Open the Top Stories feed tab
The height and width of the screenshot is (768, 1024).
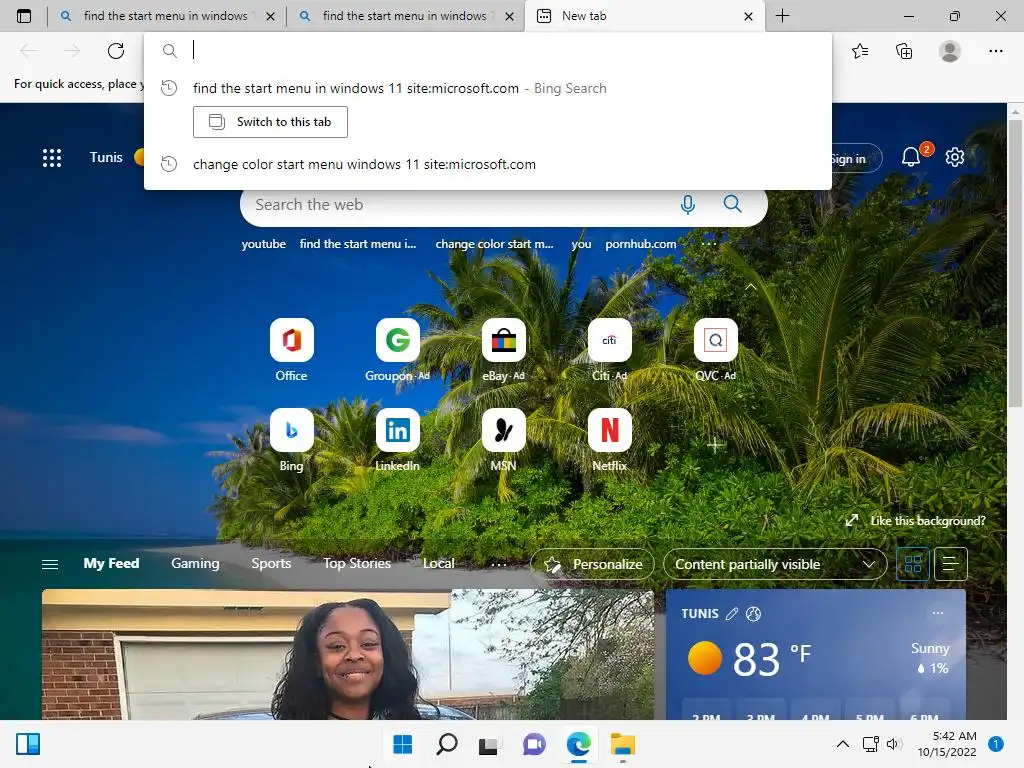coord(357,563)
